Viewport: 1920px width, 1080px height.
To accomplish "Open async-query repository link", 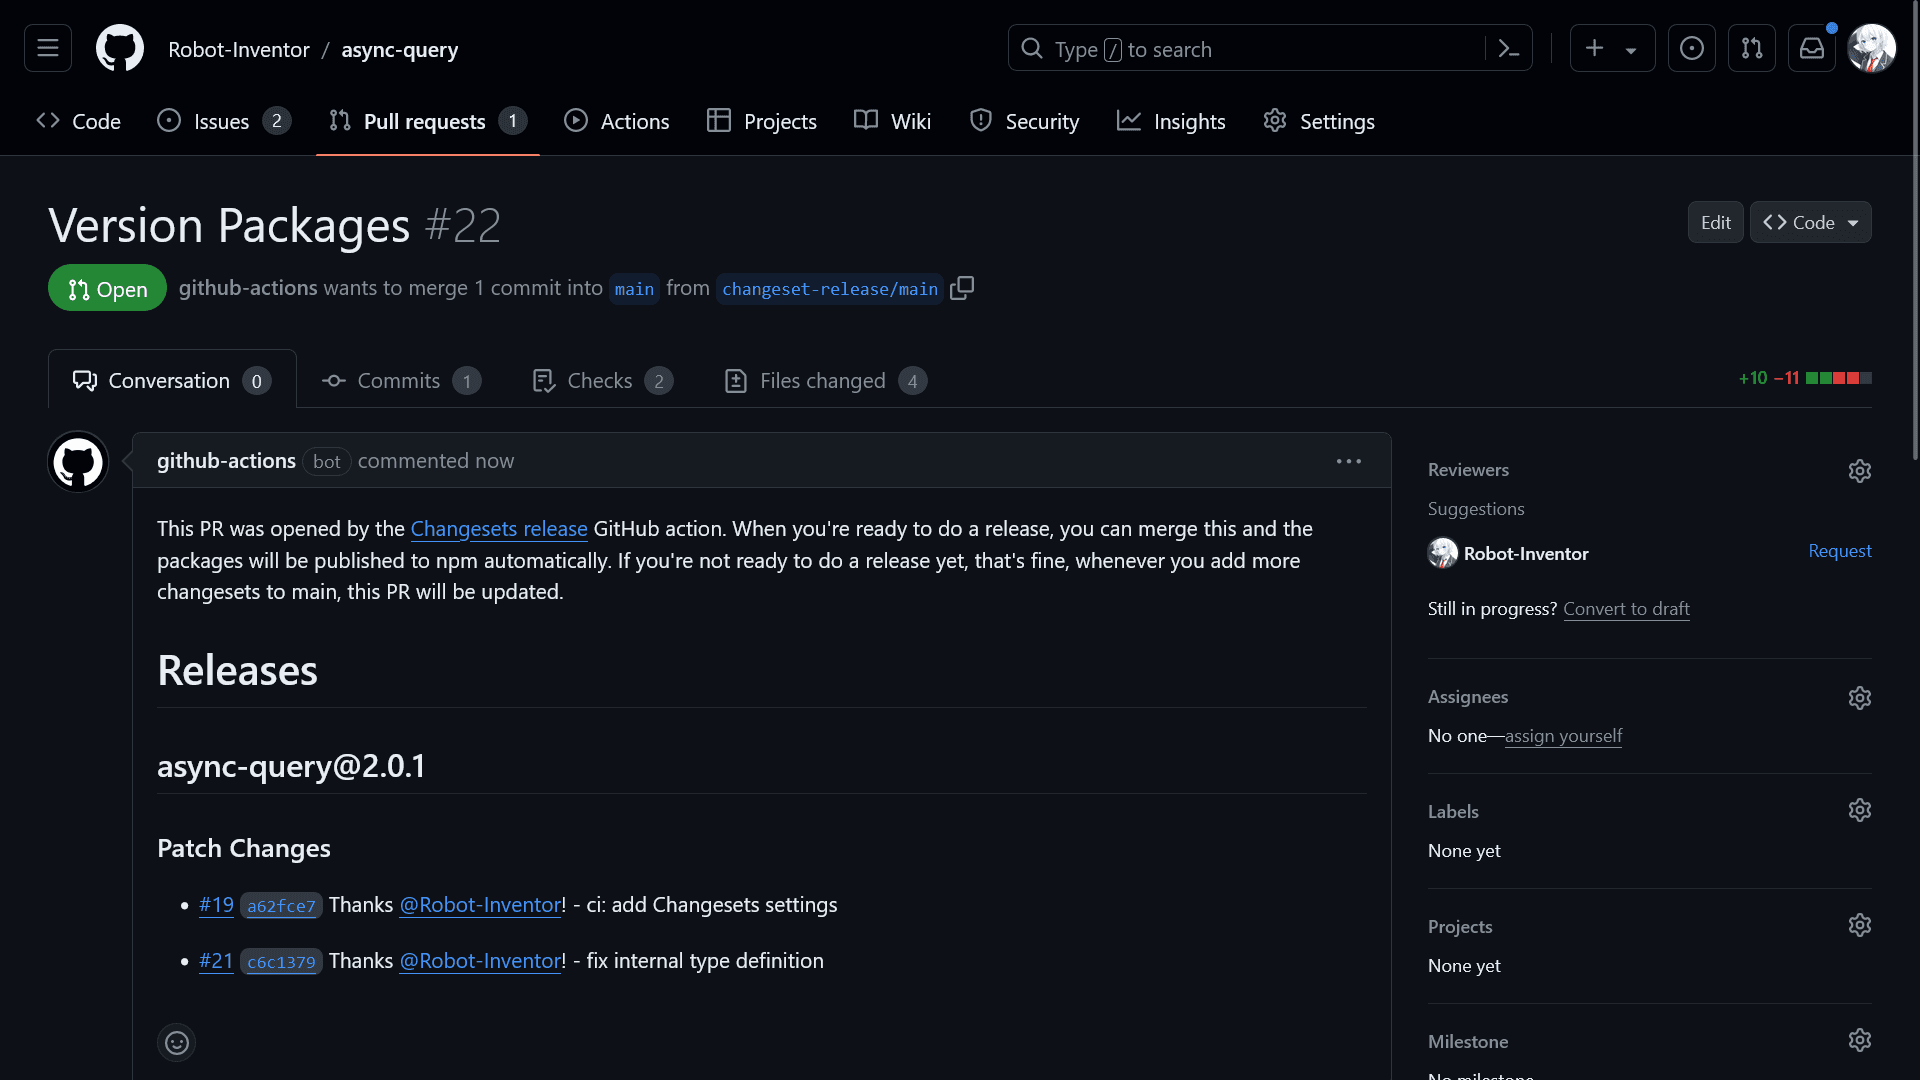I will (x=400, y=49).
